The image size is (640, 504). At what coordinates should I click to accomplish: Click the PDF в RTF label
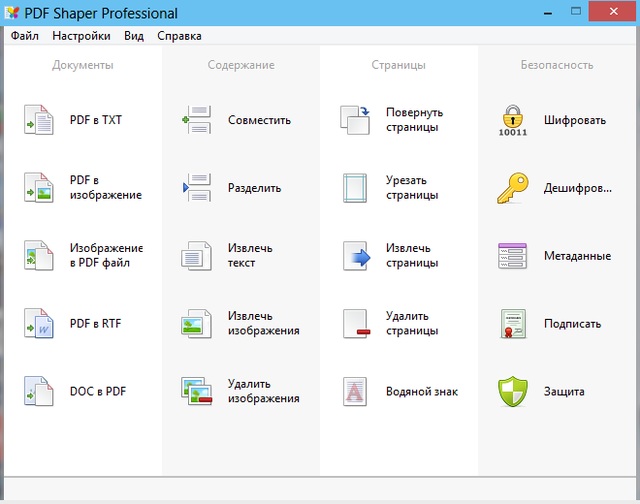coord(96,324)
